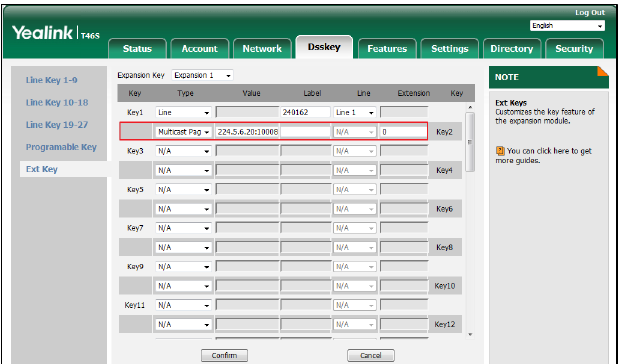Open Key1 Line dropdown showing Line 1
Image resolution: width=620 pixels, height=364 pixels.
(355, 113)
